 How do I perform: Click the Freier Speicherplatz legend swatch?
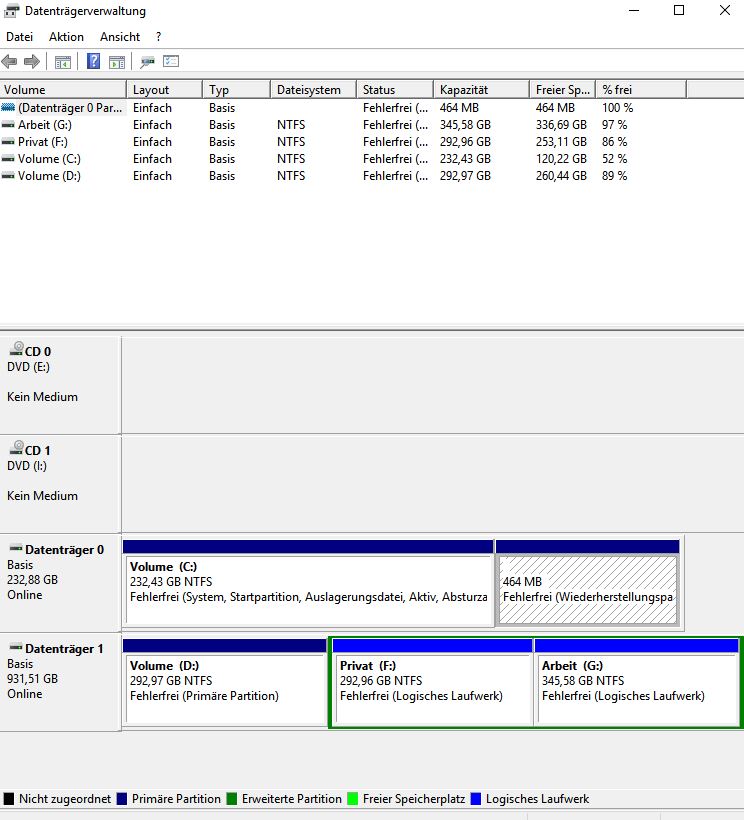pyautogui.click(x=352, y=799)
